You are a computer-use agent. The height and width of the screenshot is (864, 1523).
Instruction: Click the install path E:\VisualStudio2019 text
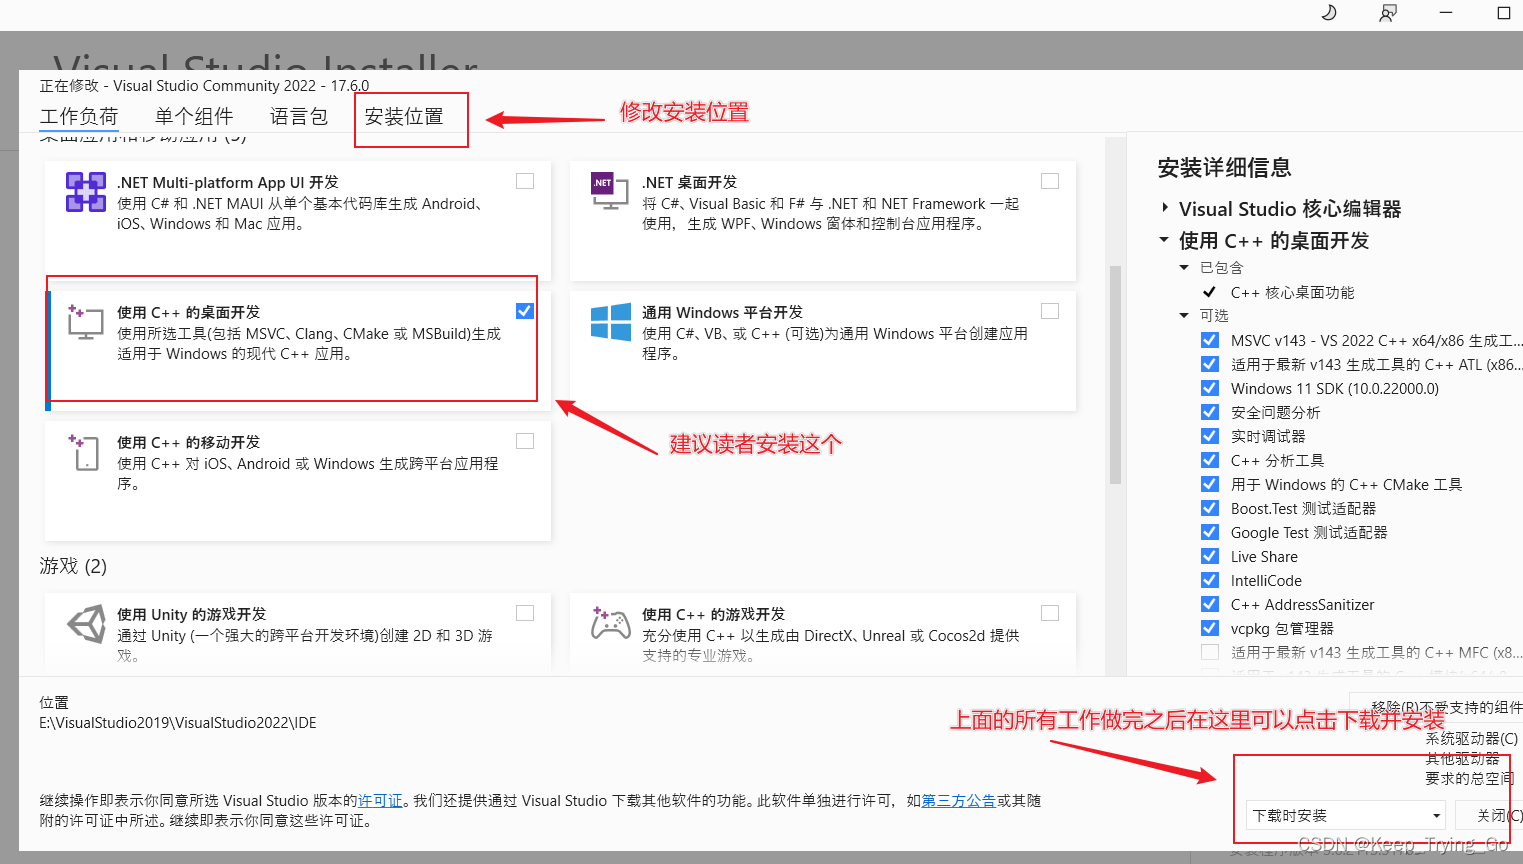(178, 722)
